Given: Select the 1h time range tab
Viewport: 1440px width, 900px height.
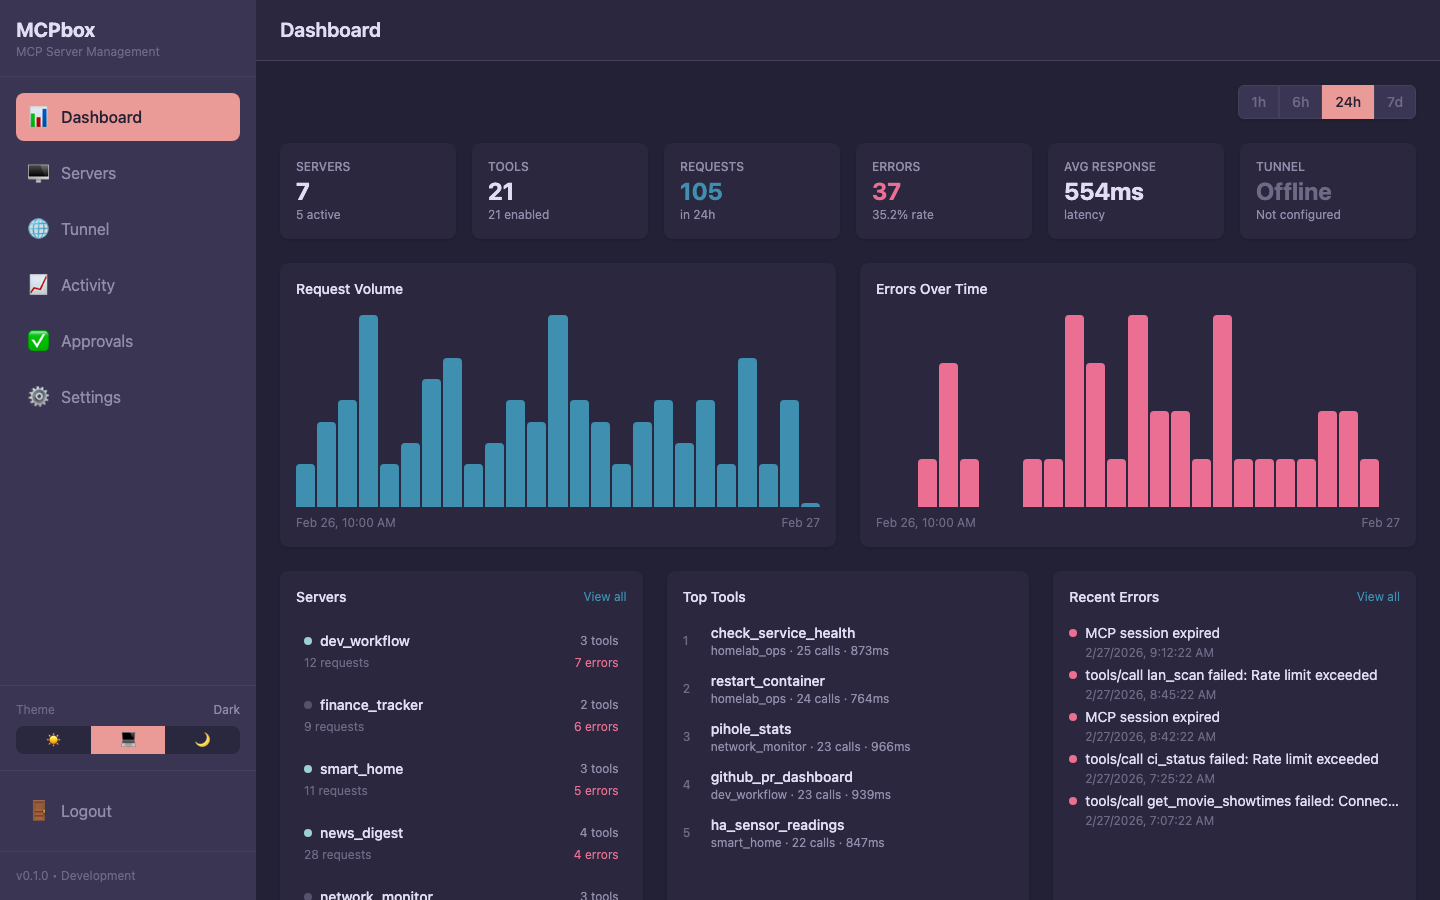Looking at the screenshot, I should point(1258,102).
